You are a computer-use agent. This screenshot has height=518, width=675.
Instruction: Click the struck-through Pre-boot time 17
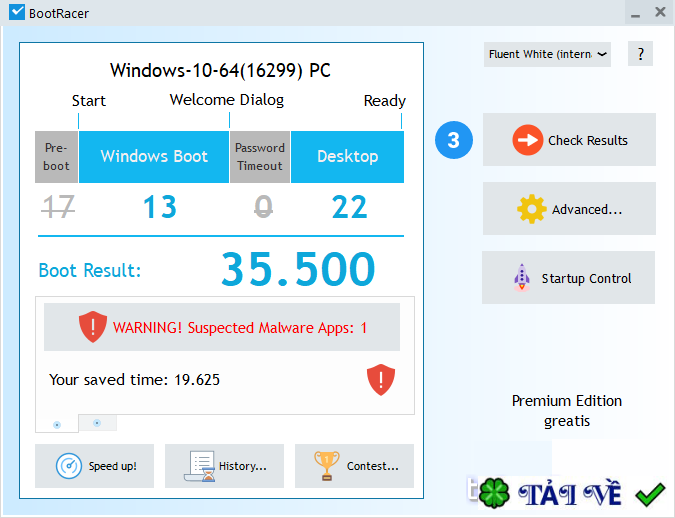[58, 207]
